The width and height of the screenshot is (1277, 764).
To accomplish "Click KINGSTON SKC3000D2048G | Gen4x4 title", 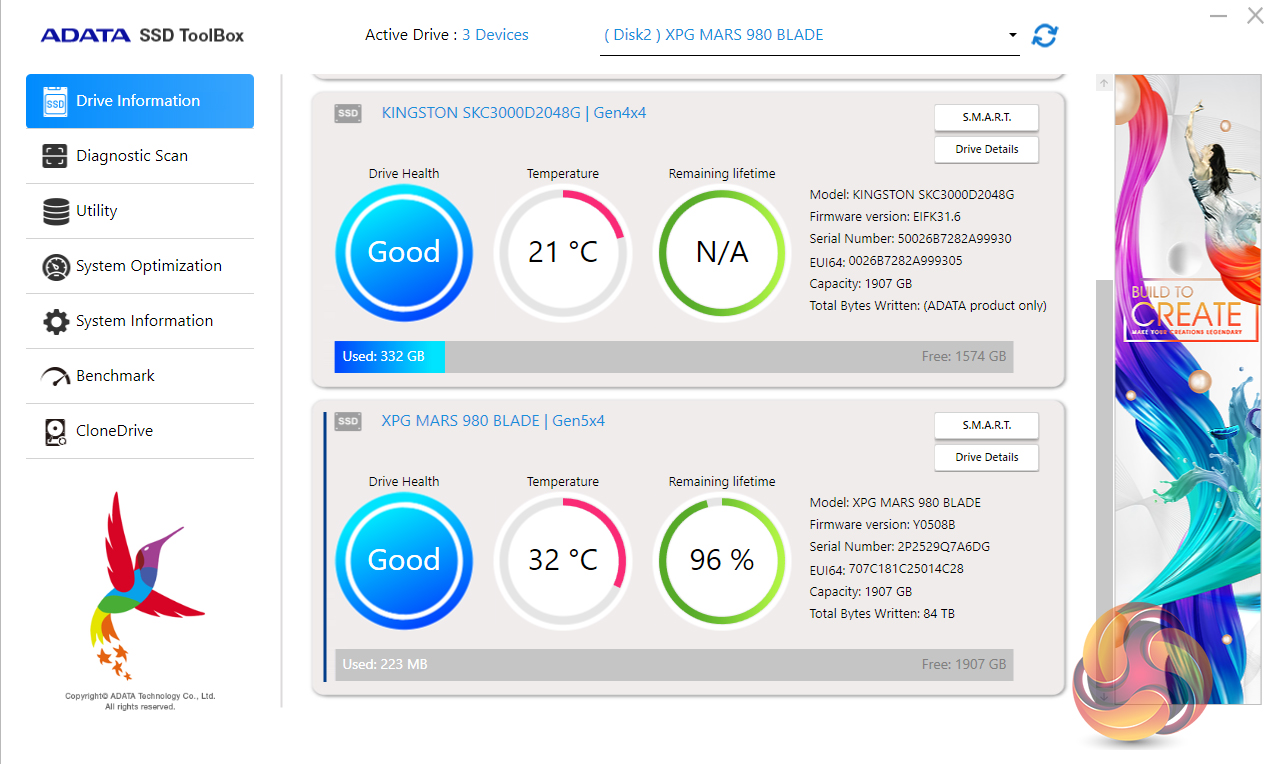I will tap(514, 113).
